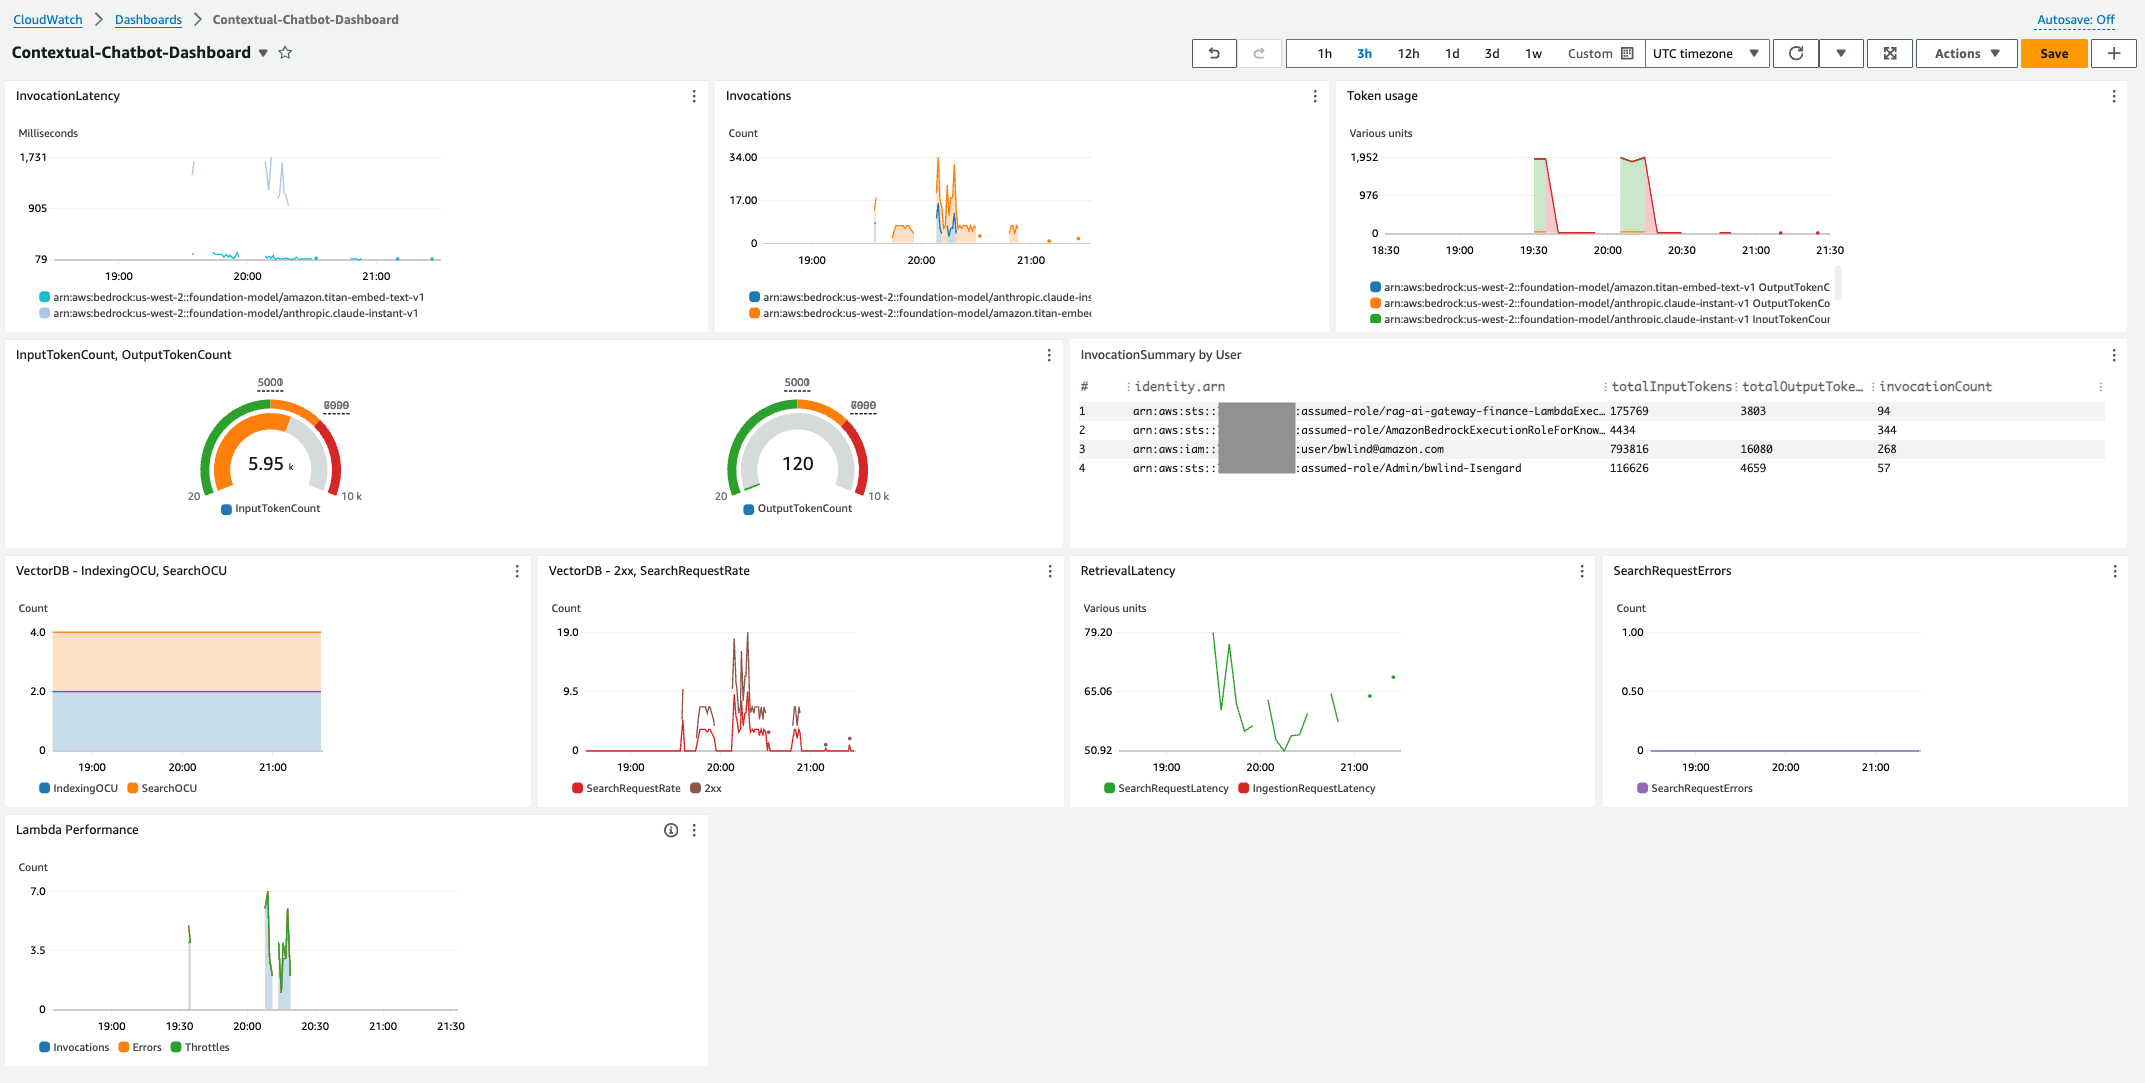Screen dimensions: 2145x1083
Task: Select the 1d time range
Action: click(x=1452, y=53)
